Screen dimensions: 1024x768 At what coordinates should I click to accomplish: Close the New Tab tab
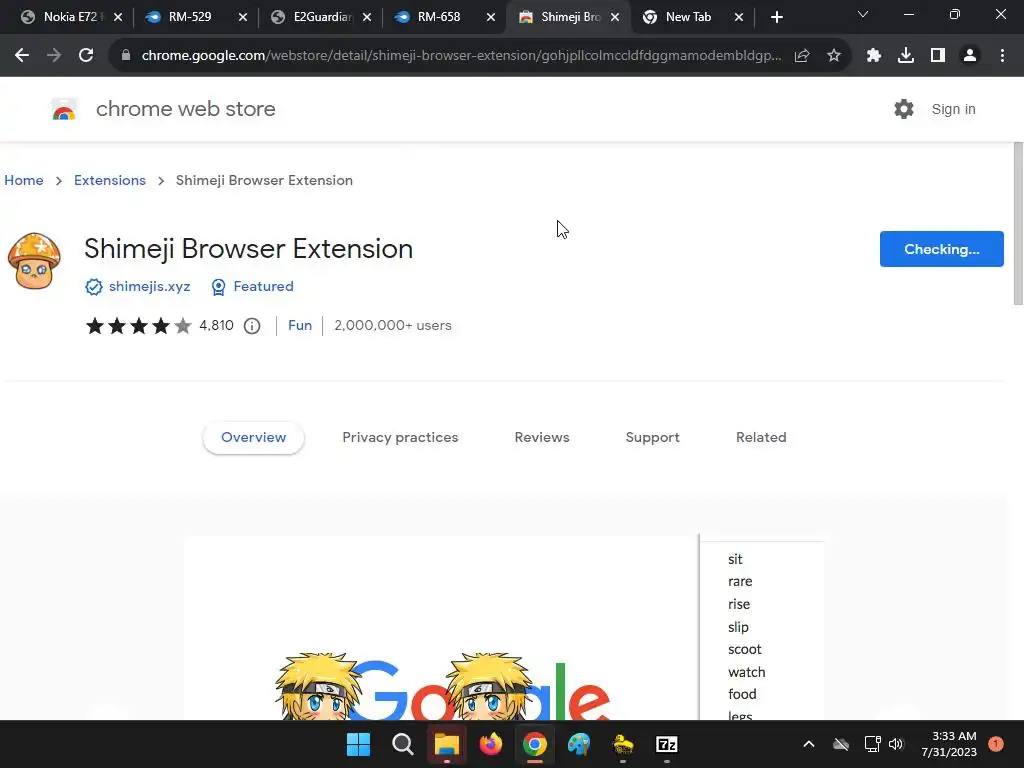click(739, 17)
